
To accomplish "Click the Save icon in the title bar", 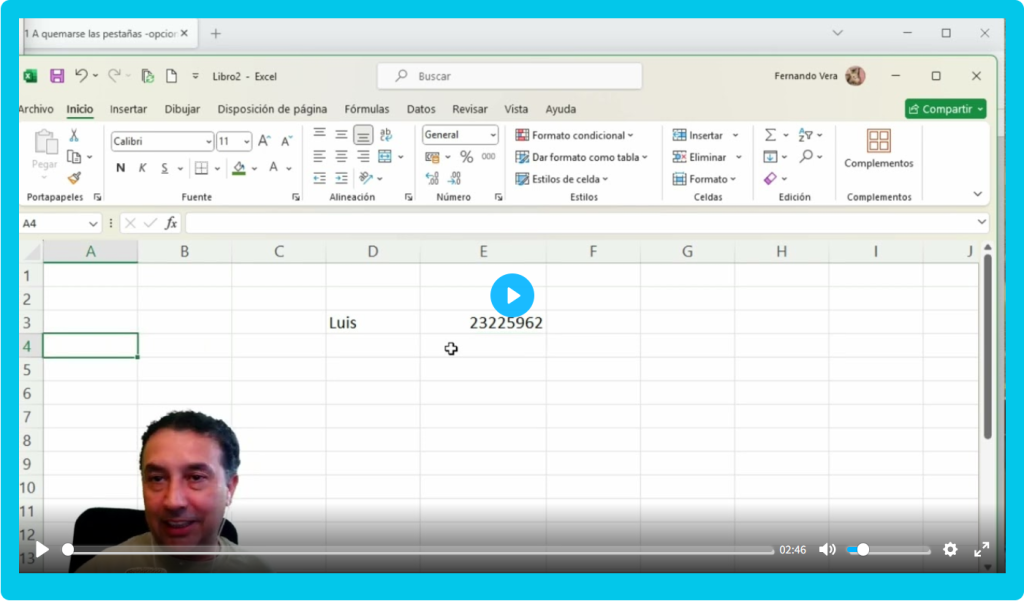I will click(x=57, y=76).
